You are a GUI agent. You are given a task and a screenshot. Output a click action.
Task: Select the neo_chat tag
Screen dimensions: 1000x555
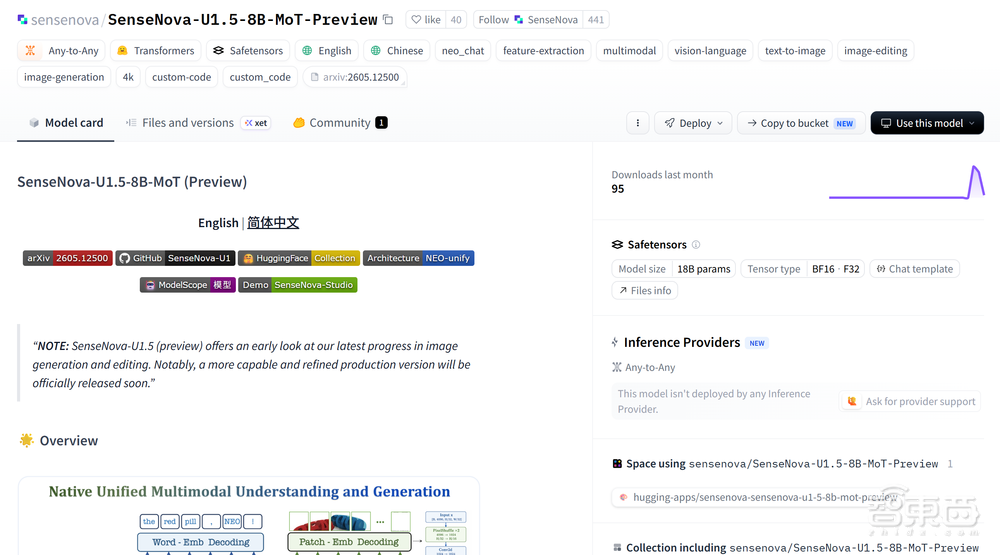pos(463,50)
